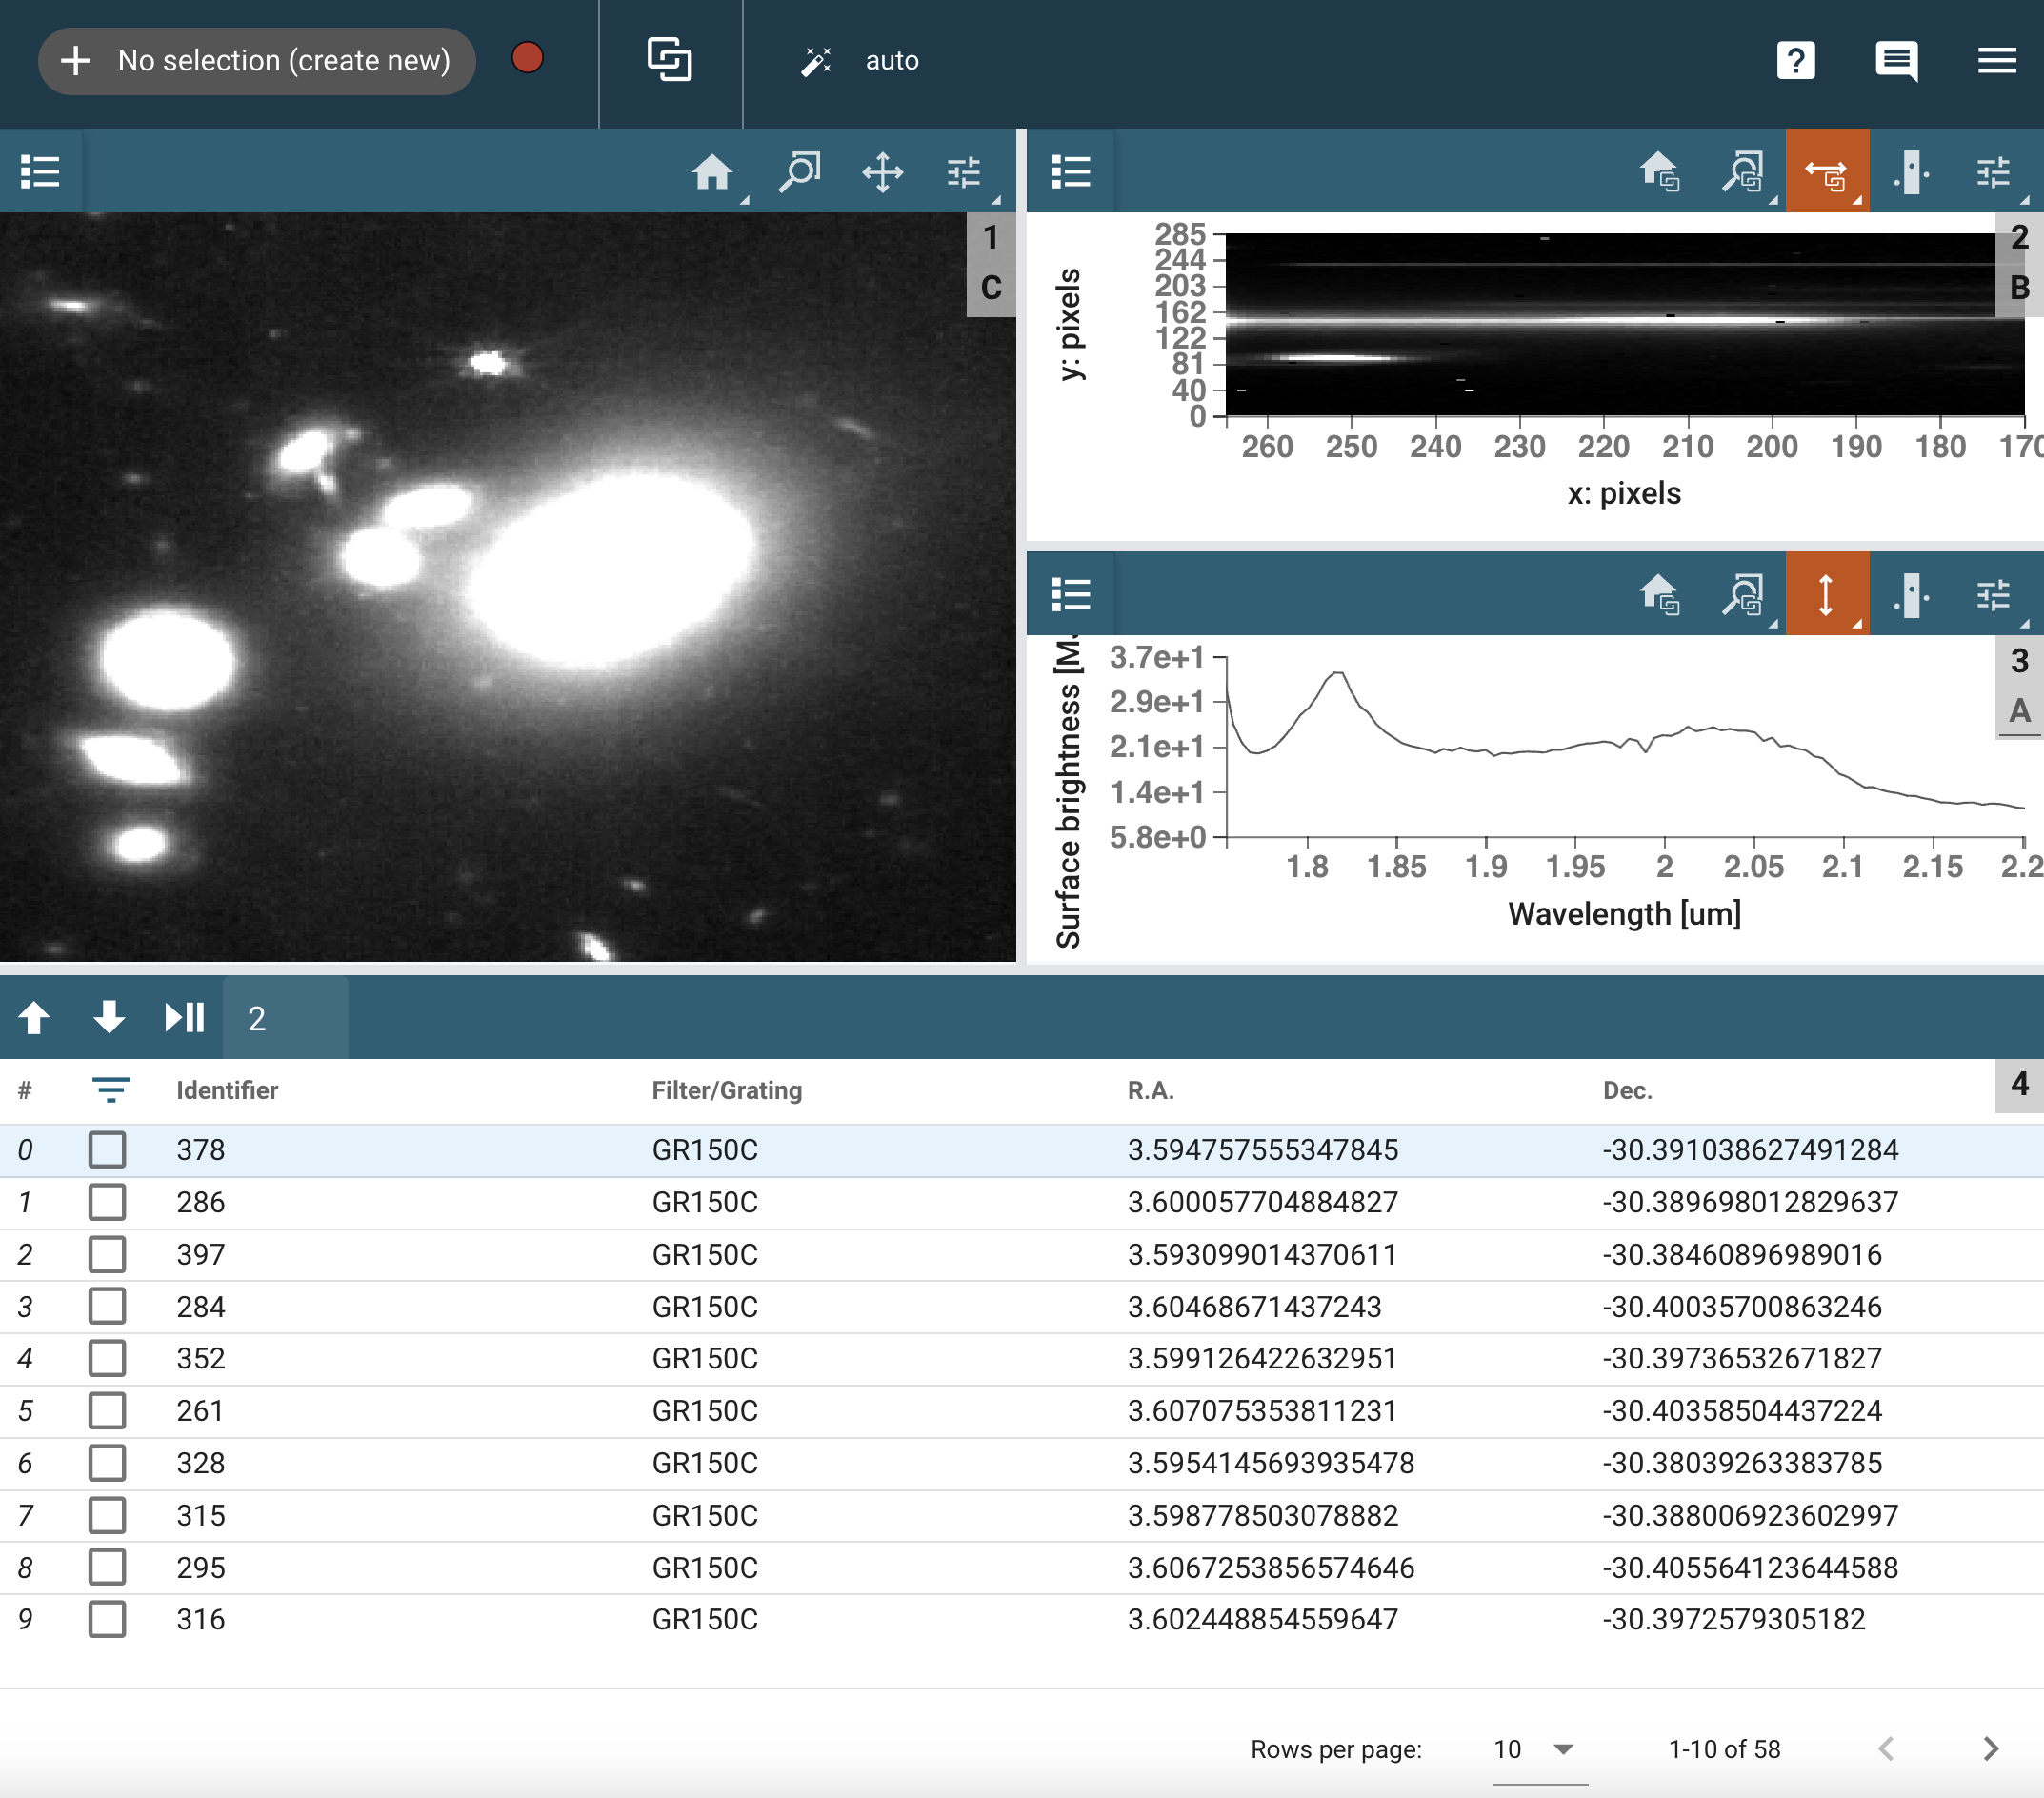Open viewer settings sliders in 1D spectrum viewer
The width and height of the screenshot is (2044, 1798).
point(1993,595)
